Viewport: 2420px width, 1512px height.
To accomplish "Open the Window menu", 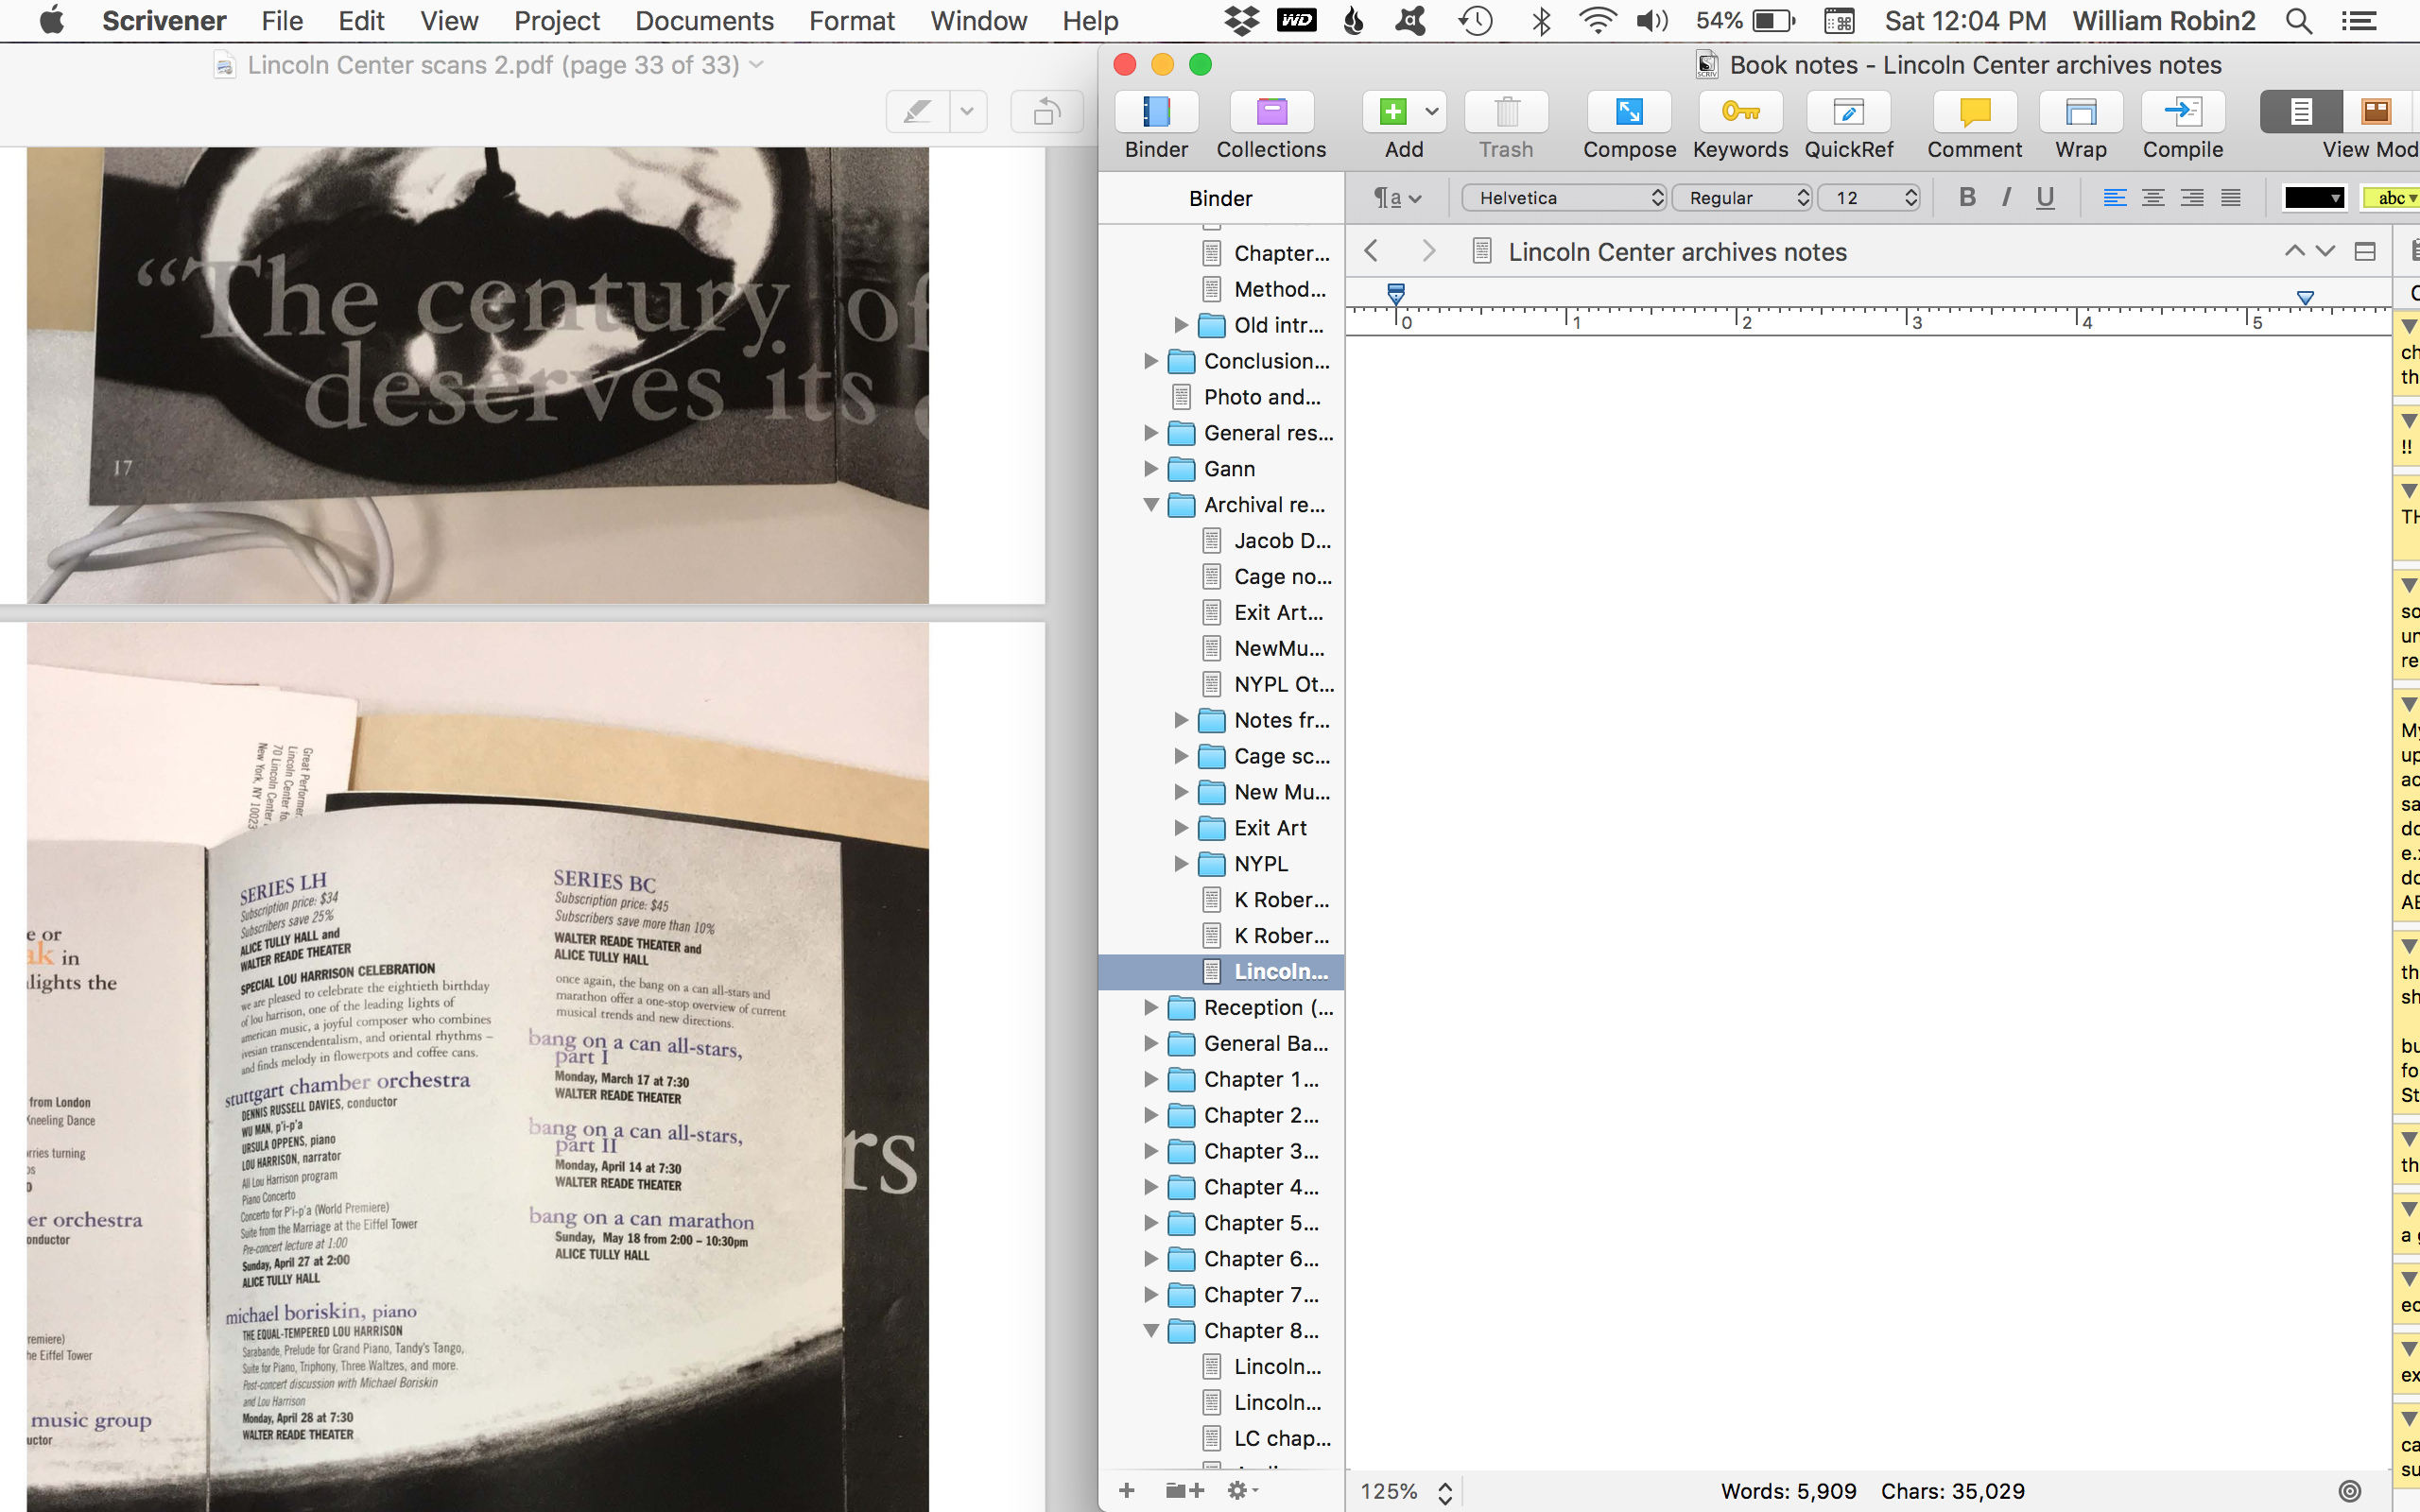I will pyautogui.click(x=978, y=21).
